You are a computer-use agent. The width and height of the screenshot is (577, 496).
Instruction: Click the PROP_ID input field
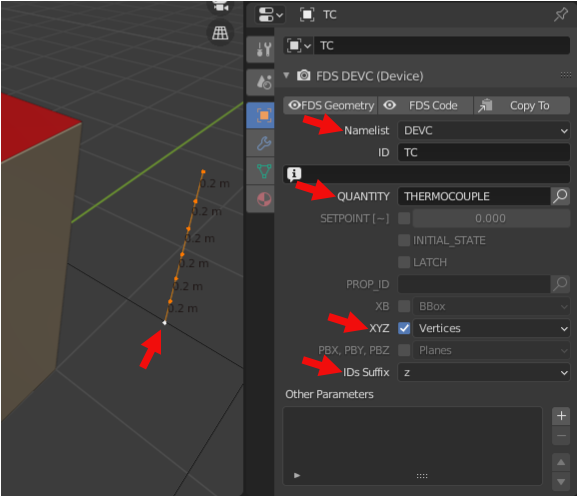[x=474, y=284]
